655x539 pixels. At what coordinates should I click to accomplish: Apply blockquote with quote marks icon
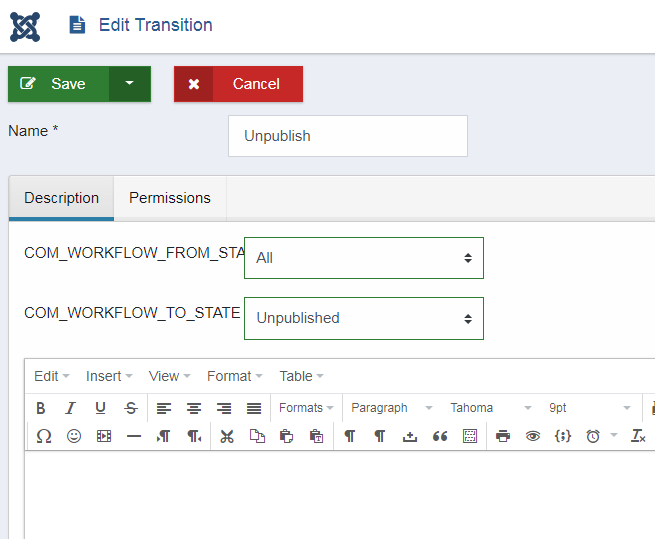[440, 436]
